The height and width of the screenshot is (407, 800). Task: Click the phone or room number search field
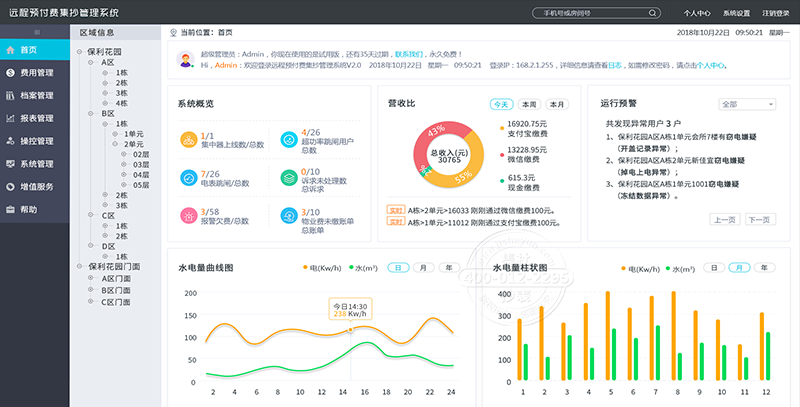(590, 14)
